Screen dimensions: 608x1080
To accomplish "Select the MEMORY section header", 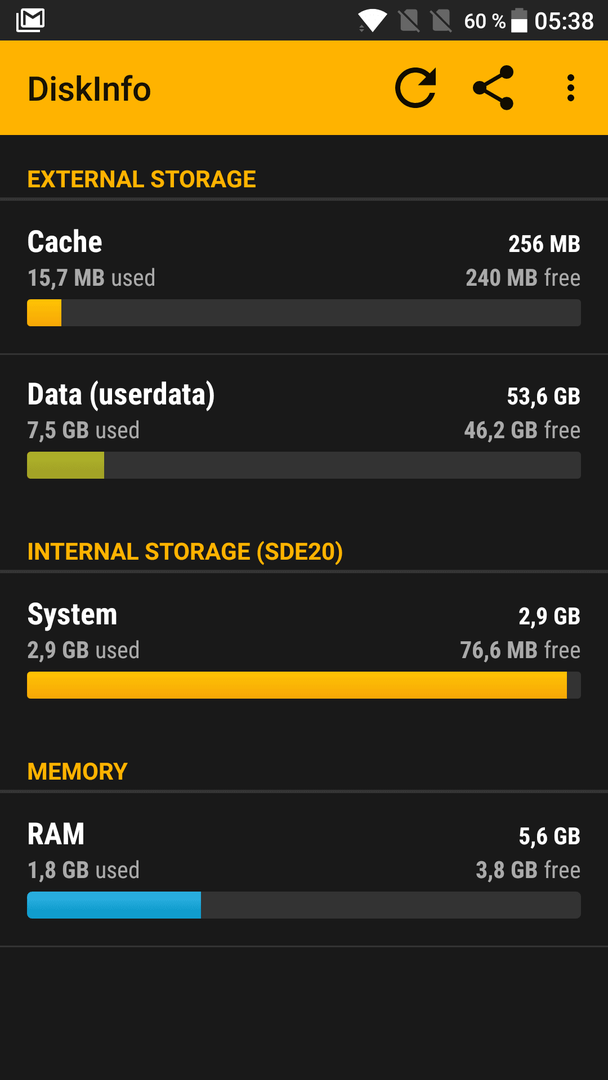I will [77, 771].
